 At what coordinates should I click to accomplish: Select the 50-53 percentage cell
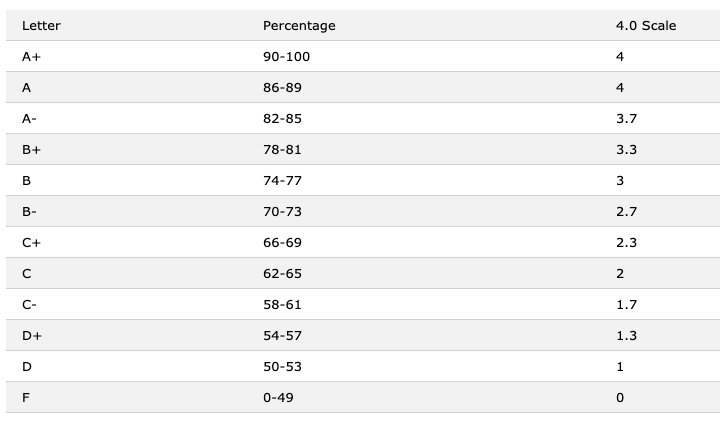pyautogui.click(x=282, y=367)
